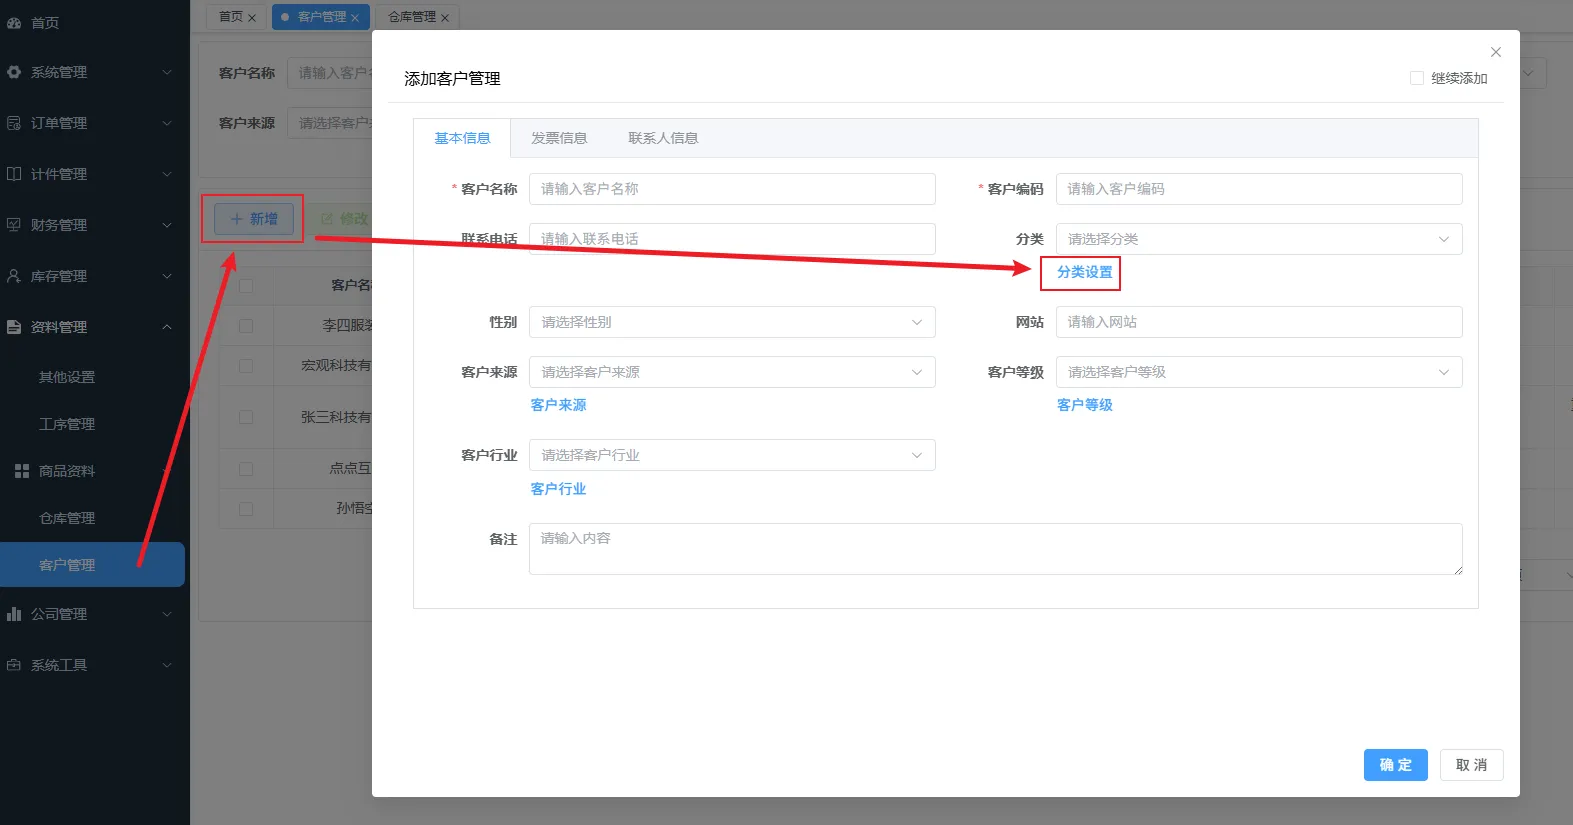Click the 订单管理 sidebar icon
Viewport: 1573px width, 825px height.
click(x=14, y=123)
